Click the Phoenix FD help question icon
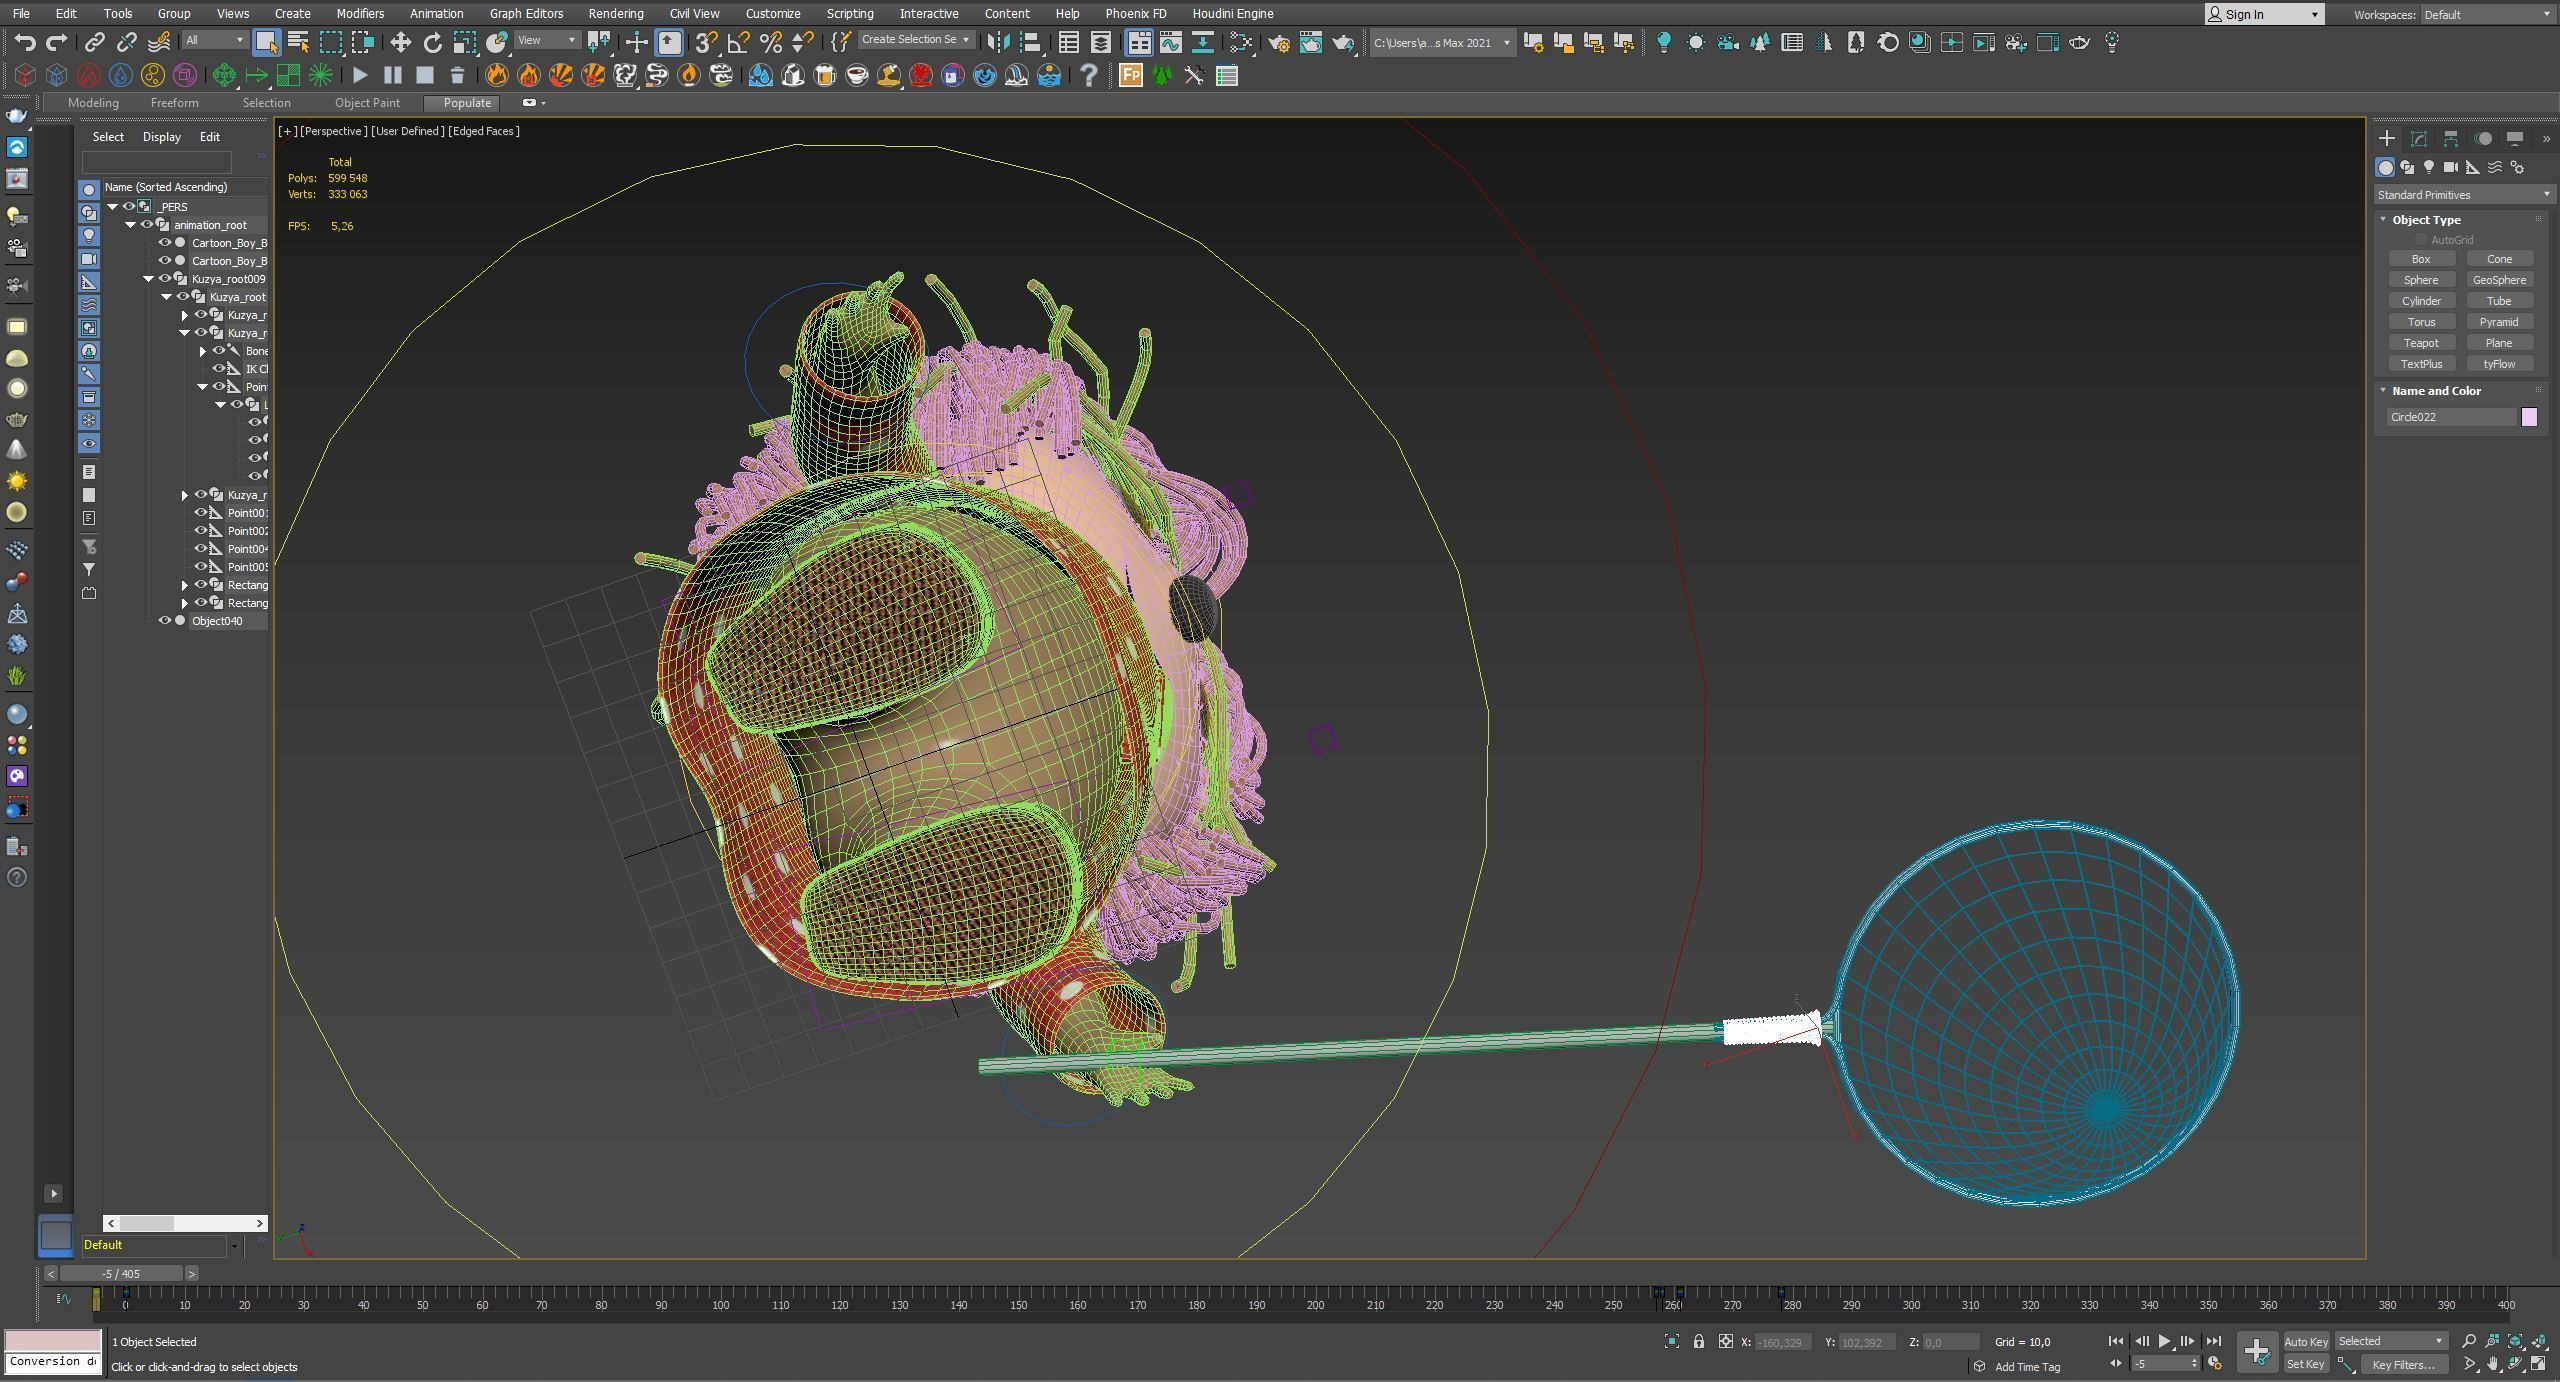The width and height of the screenshot is (2560, 1382). tap(1089, 75)
